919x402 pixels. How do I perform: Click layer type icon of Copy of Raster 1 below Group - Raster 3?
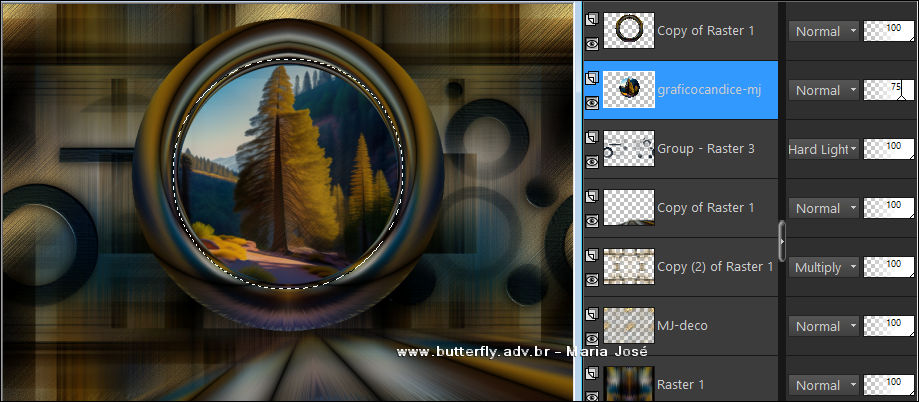click(592, 196)
